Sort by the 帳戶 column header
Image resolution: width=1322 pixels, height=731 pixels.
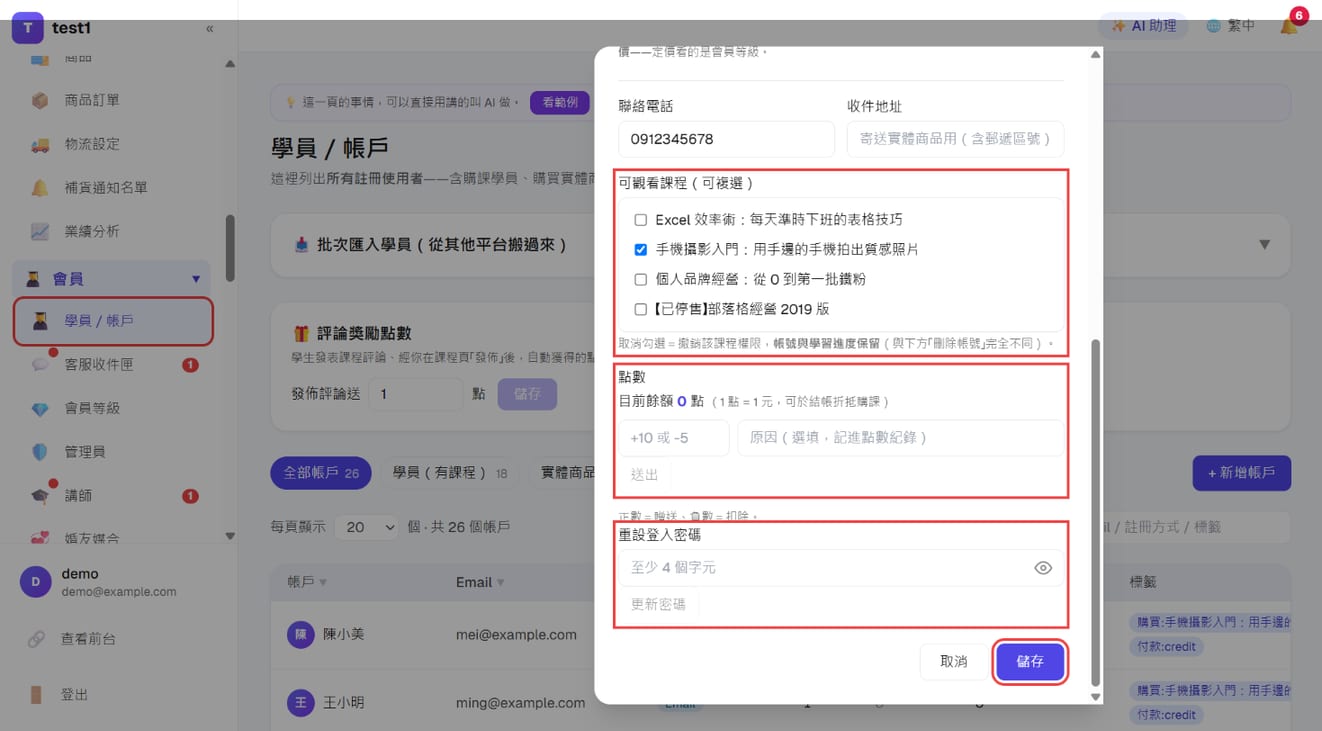click(307, 582)
